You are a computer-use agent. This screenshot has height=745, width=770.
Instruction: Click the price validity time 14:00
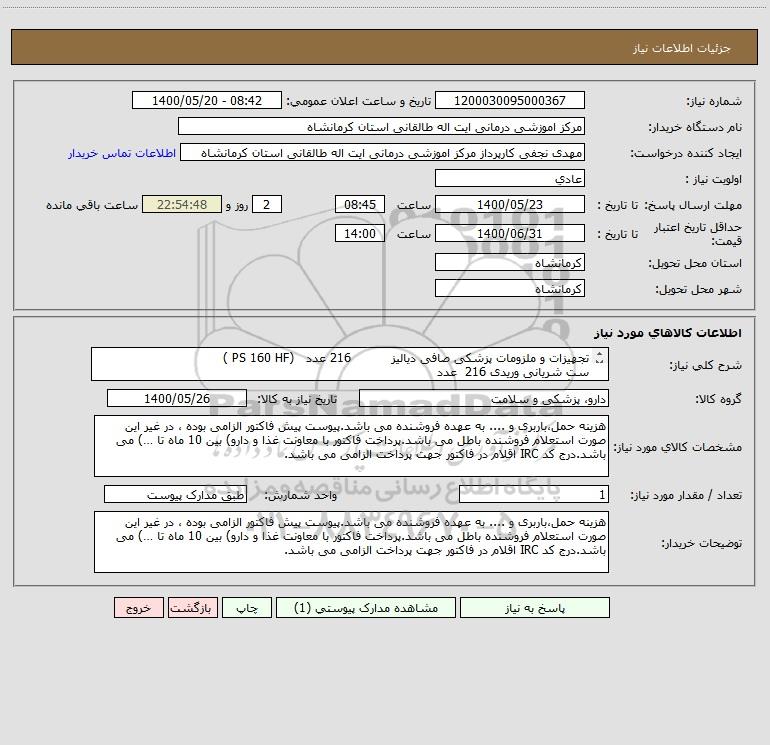[359, 233]
